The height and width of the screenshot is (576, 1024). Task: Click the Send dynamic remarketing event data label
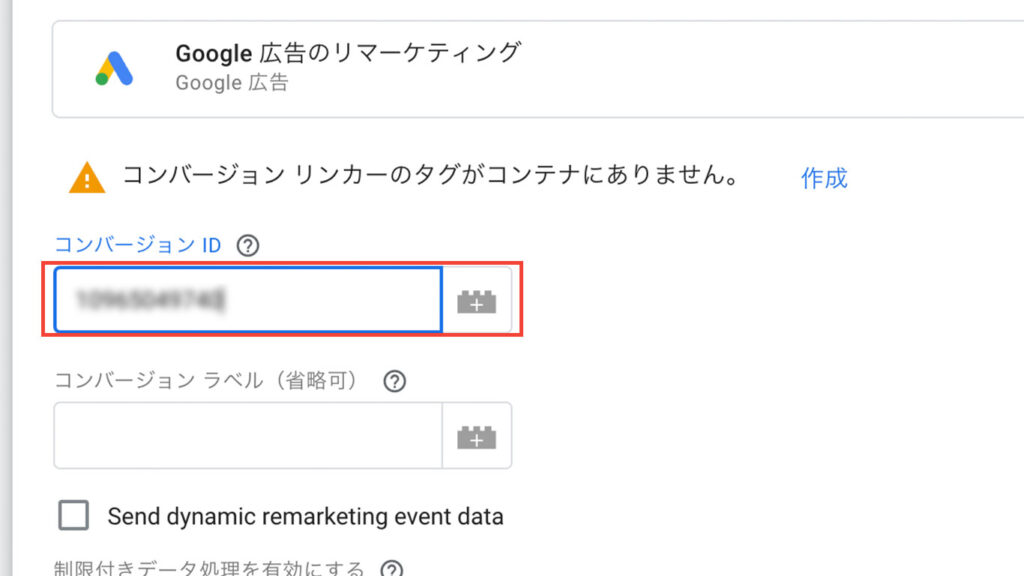click(306, 517)
